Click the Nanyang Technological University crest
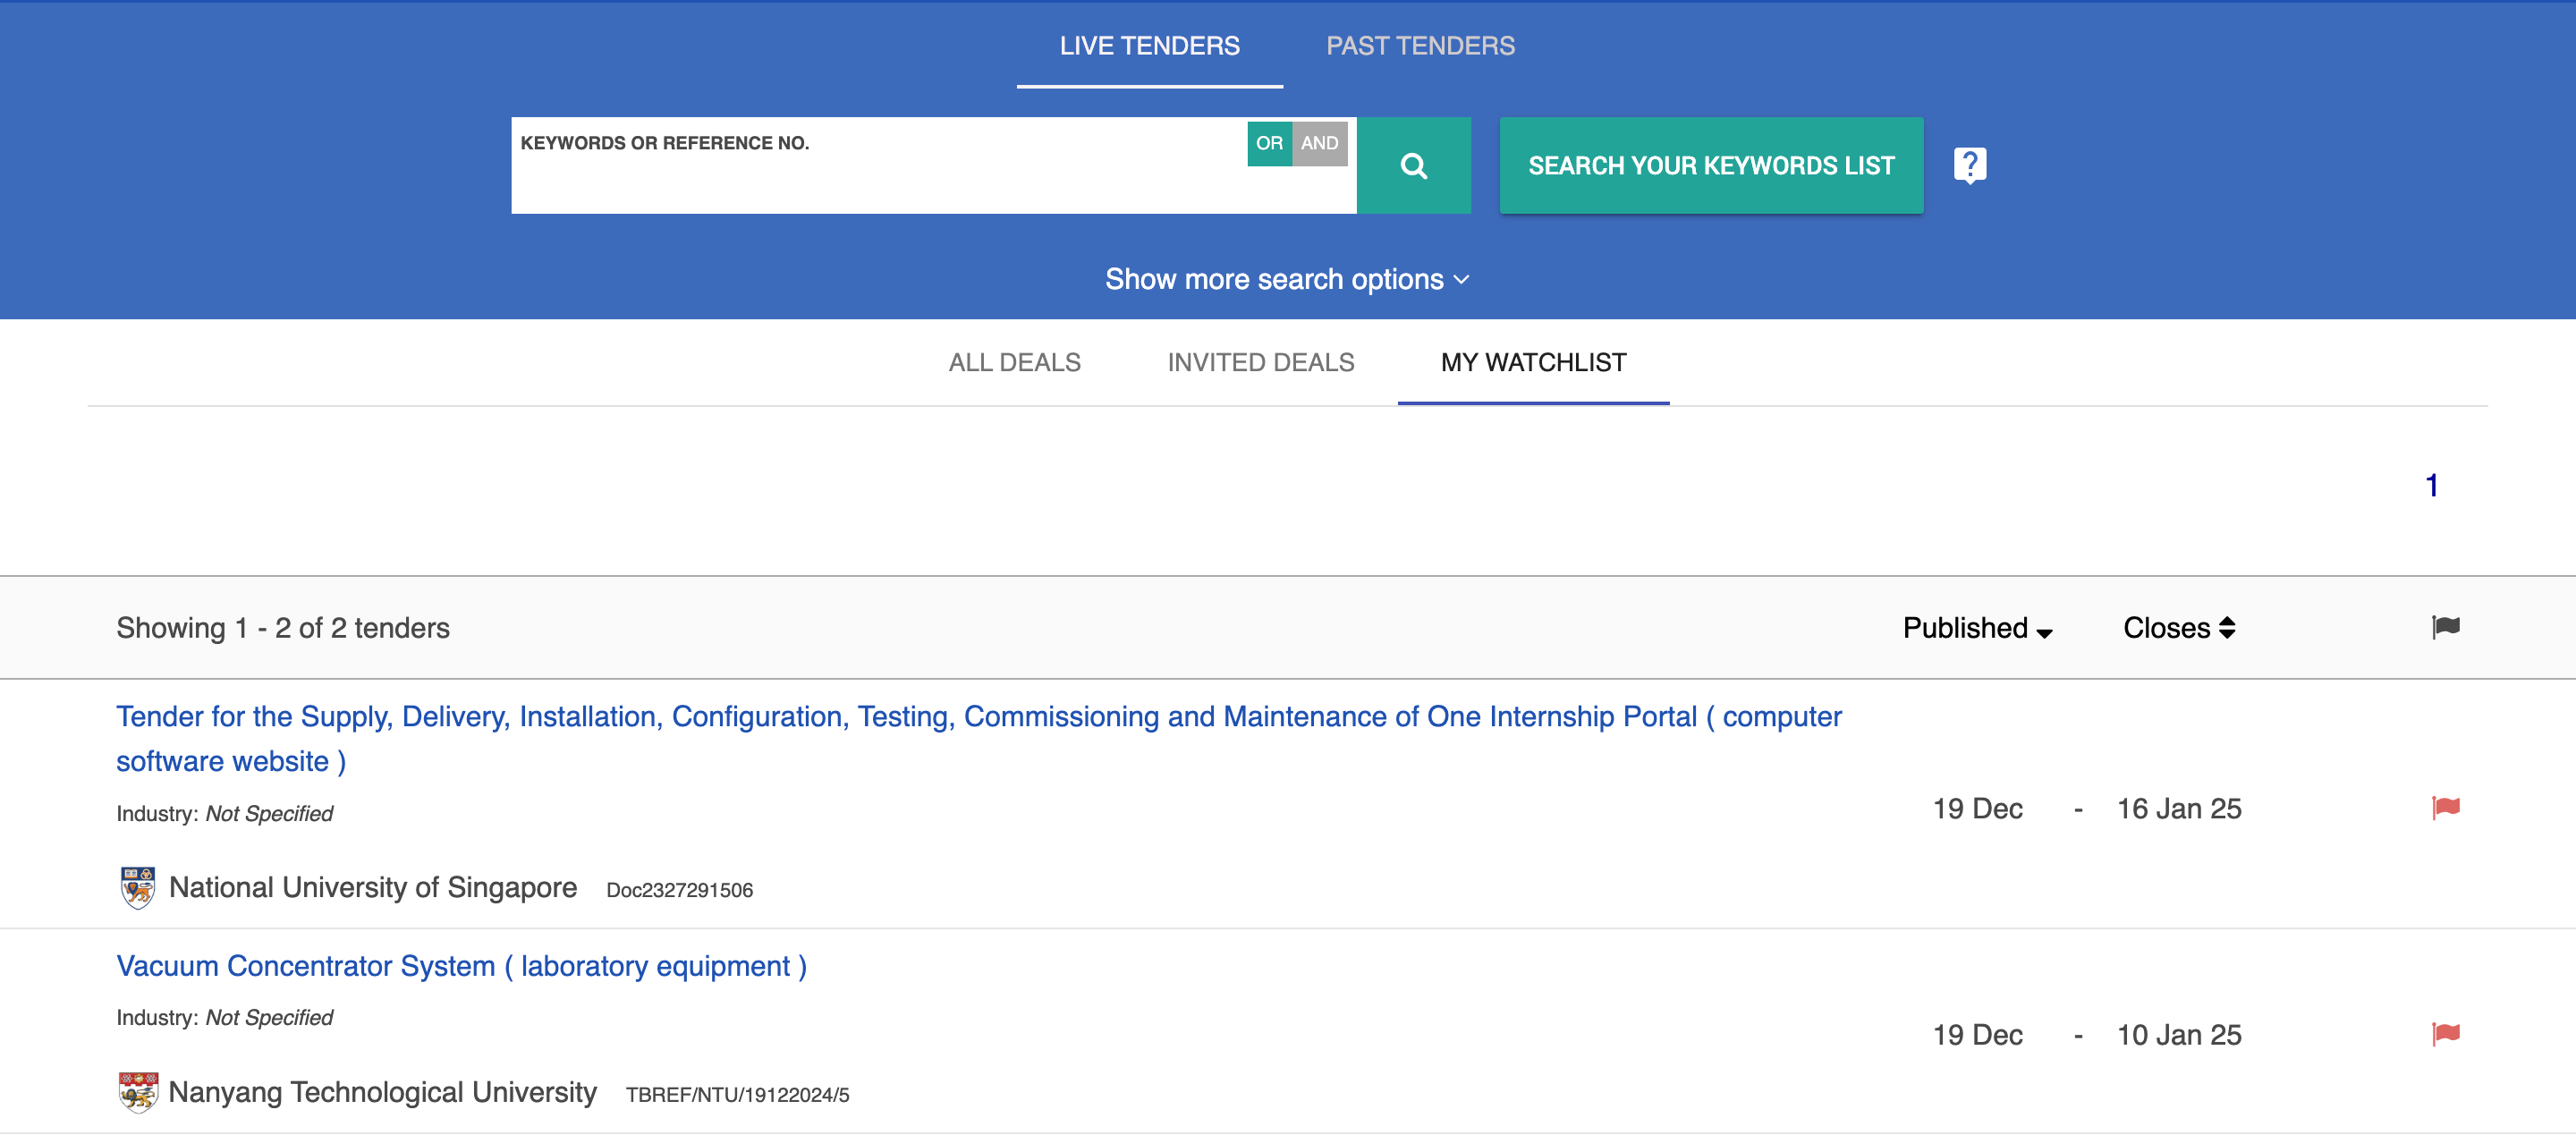Image resolution: width=2576 pixels, height=1135 pixels. point(138,1092)
